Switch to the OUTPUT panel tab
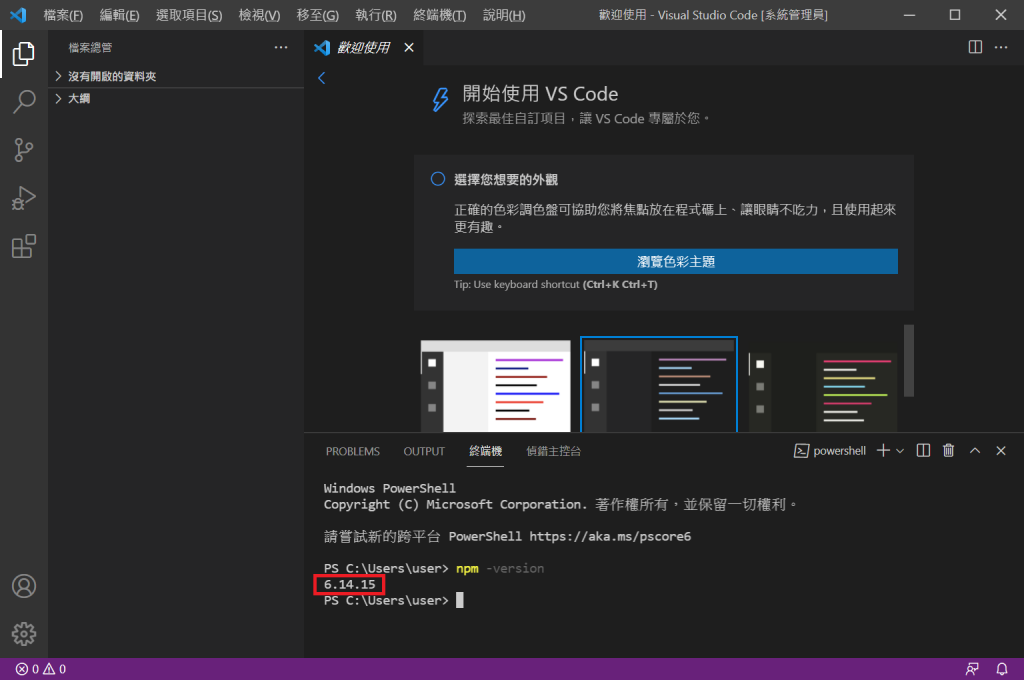 [424, 451]
